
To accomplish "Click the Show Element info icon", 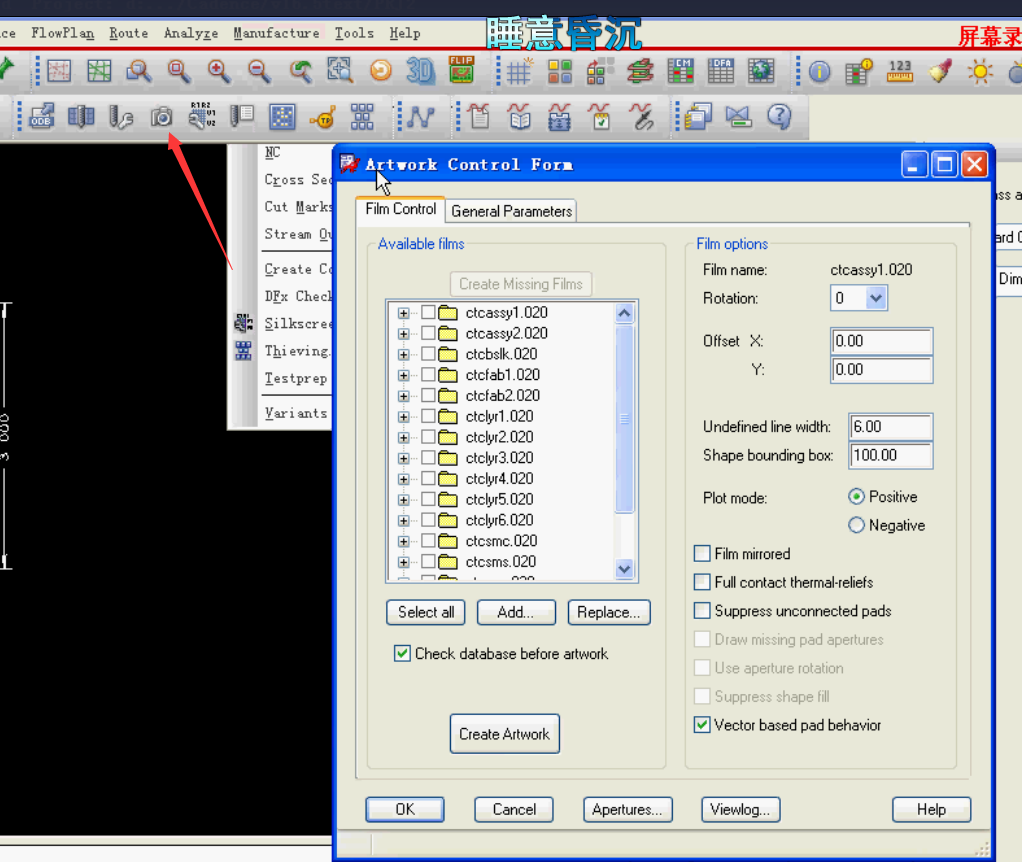I will pyautogui.click(x=819, y=71).
